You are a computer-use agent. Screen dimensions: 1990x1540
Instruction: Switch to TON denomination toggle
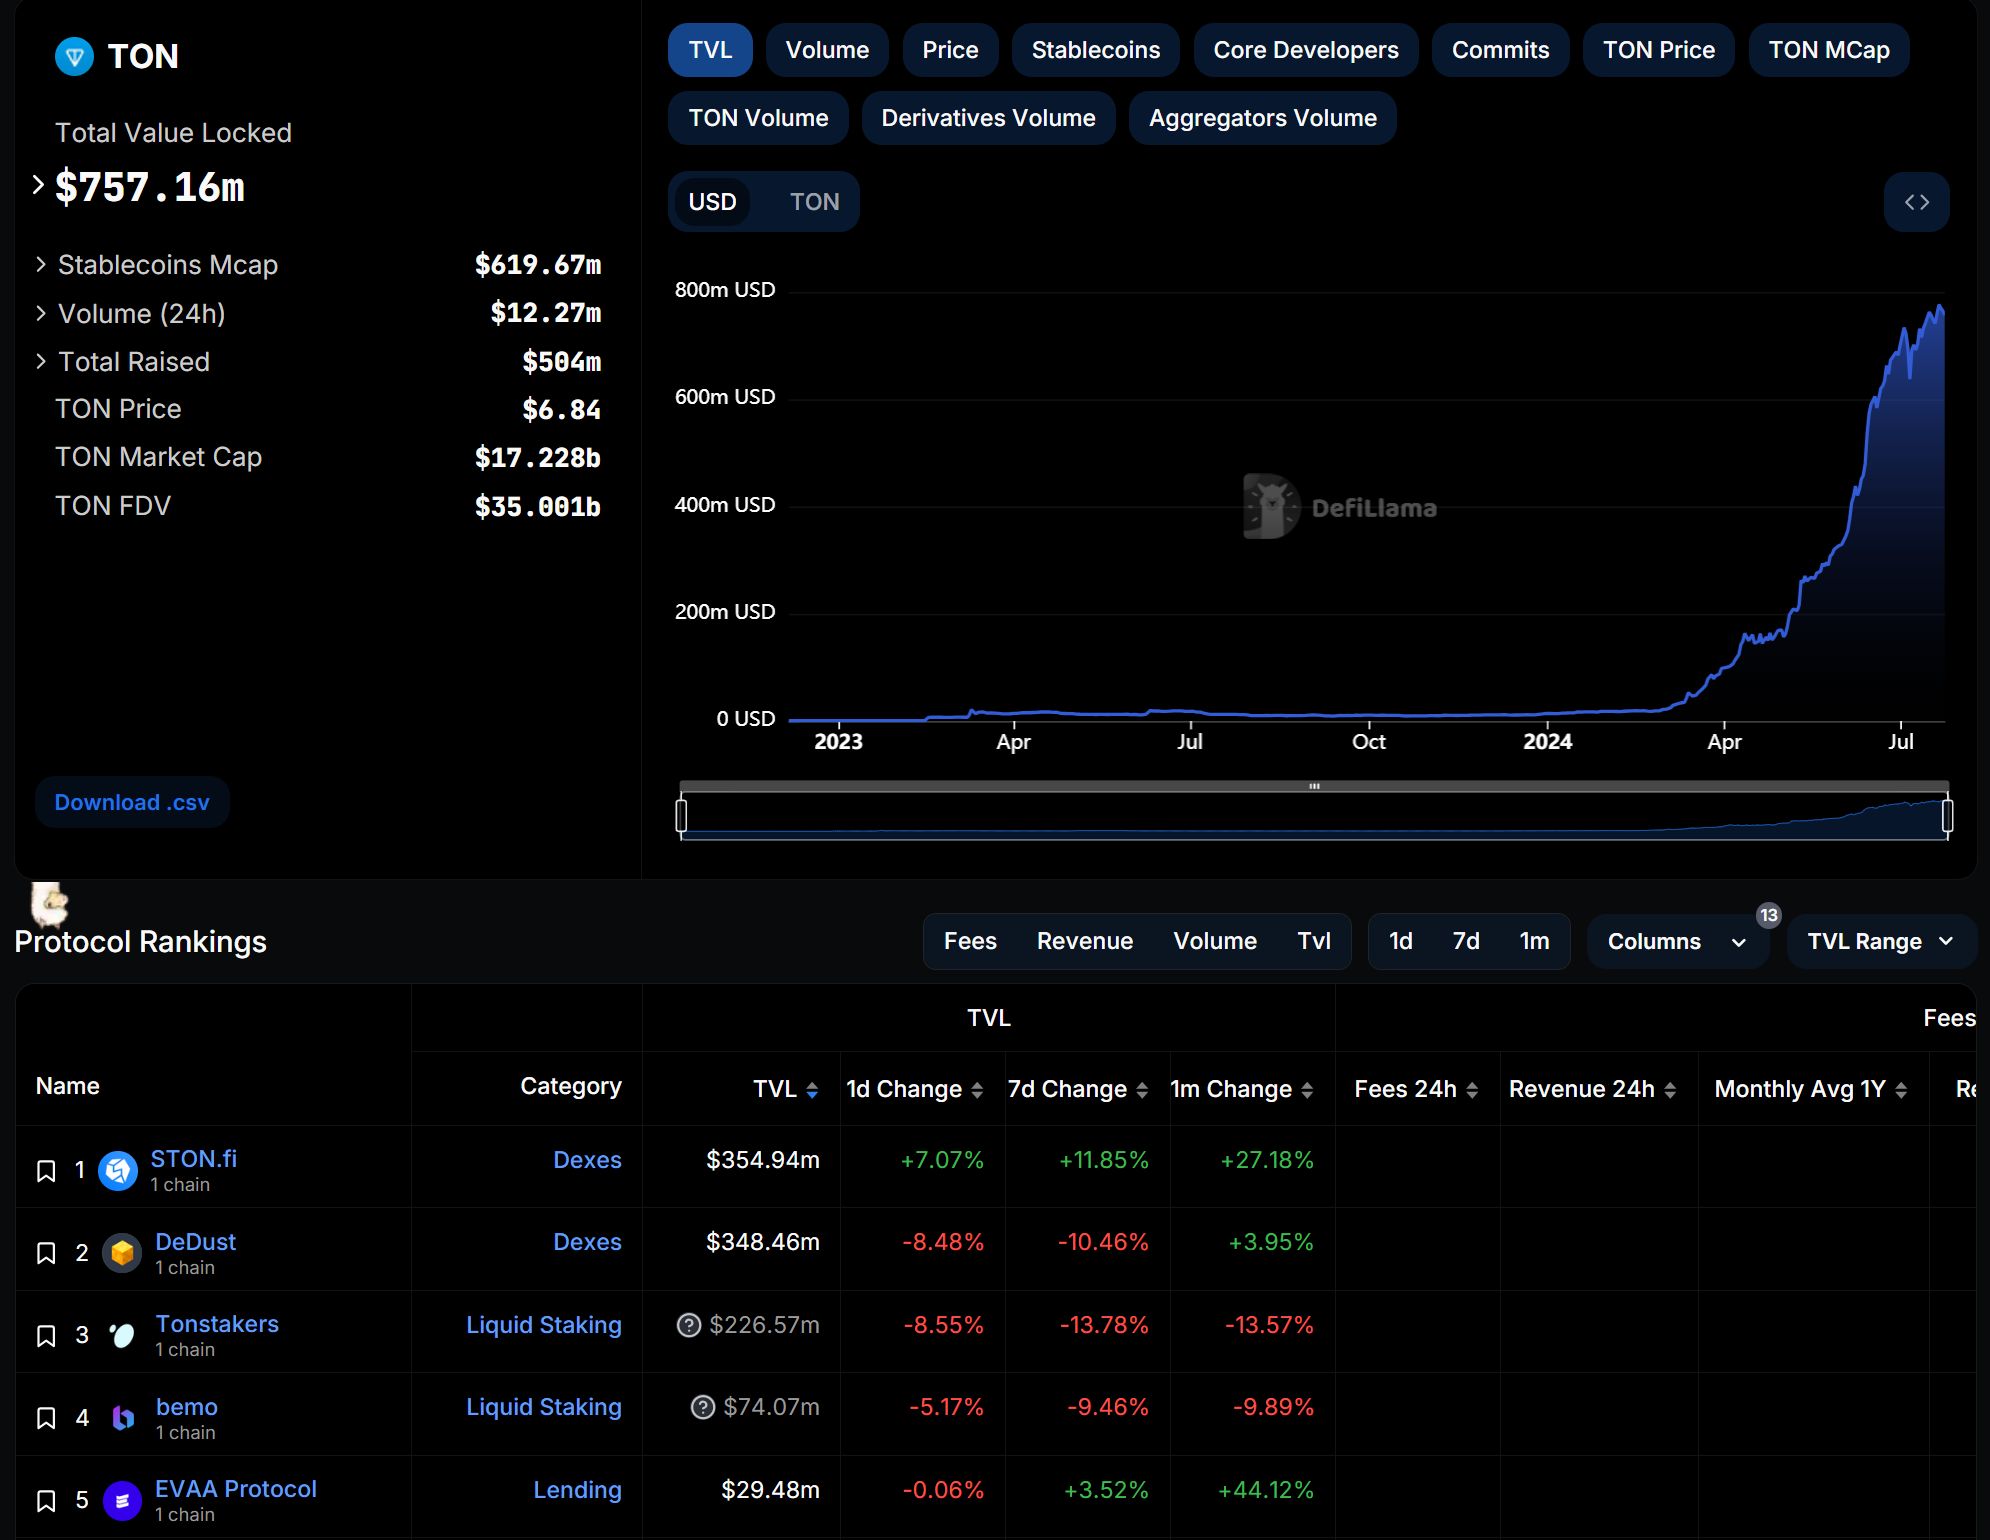click(812, 200)
